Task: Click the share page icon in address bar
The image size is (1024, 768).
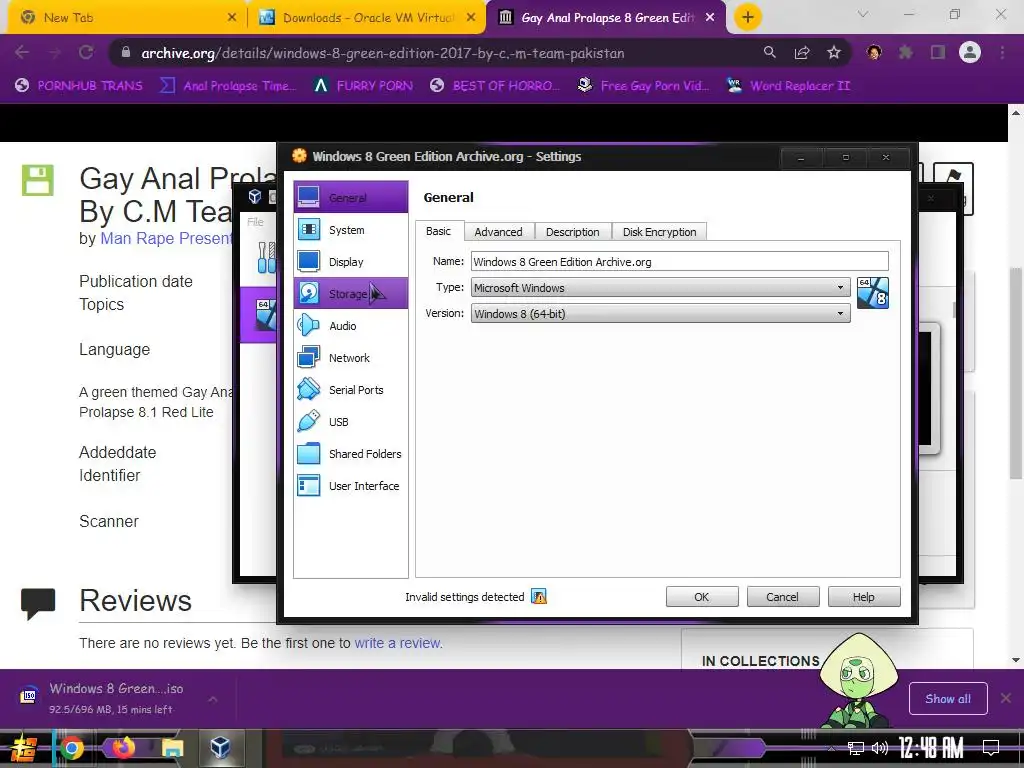Action: [802, 53]
